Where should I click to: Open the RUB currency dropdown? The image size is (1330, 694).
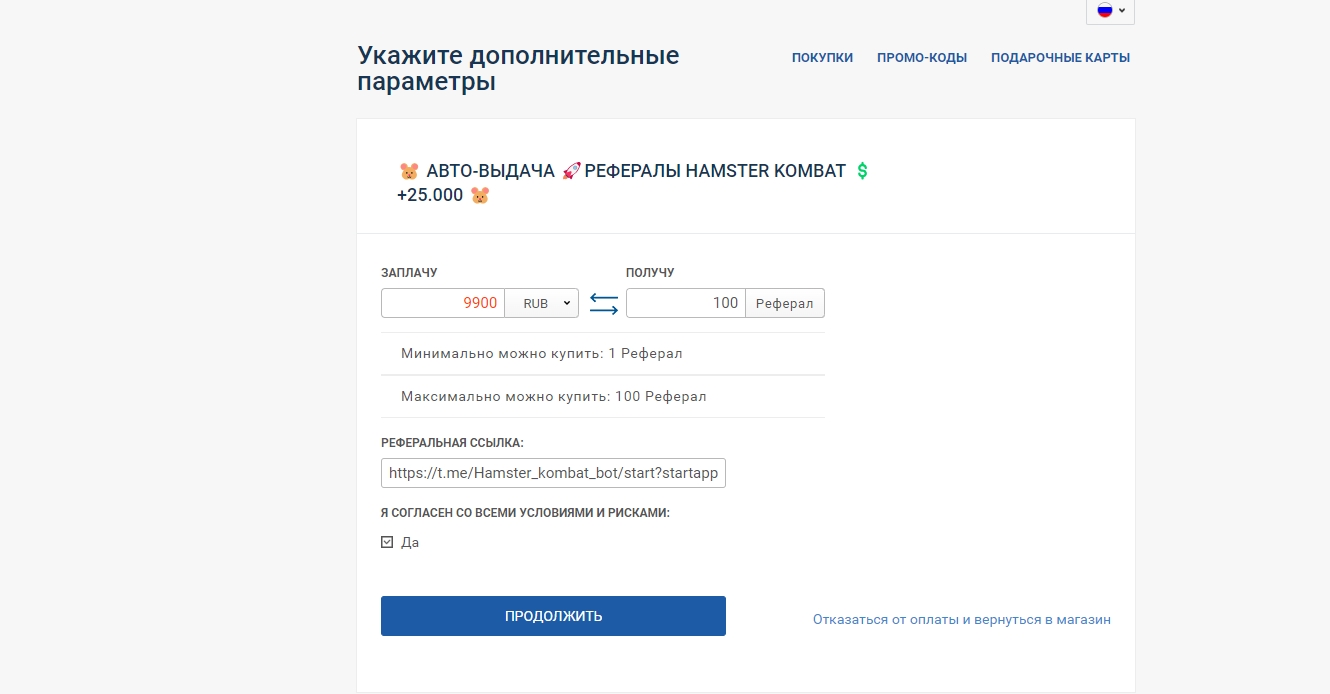541,303
